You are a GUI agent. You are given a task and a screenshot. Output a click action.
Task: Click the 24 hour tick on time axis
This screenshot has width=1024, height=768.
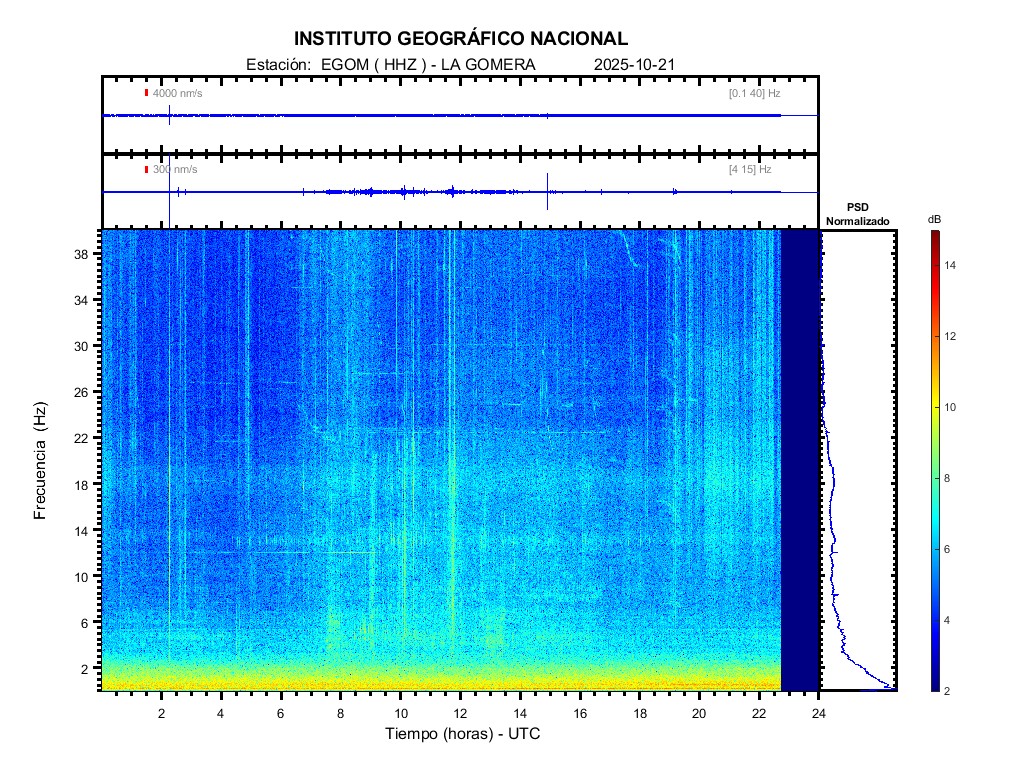pyautogui.click(x=819, y=714)
